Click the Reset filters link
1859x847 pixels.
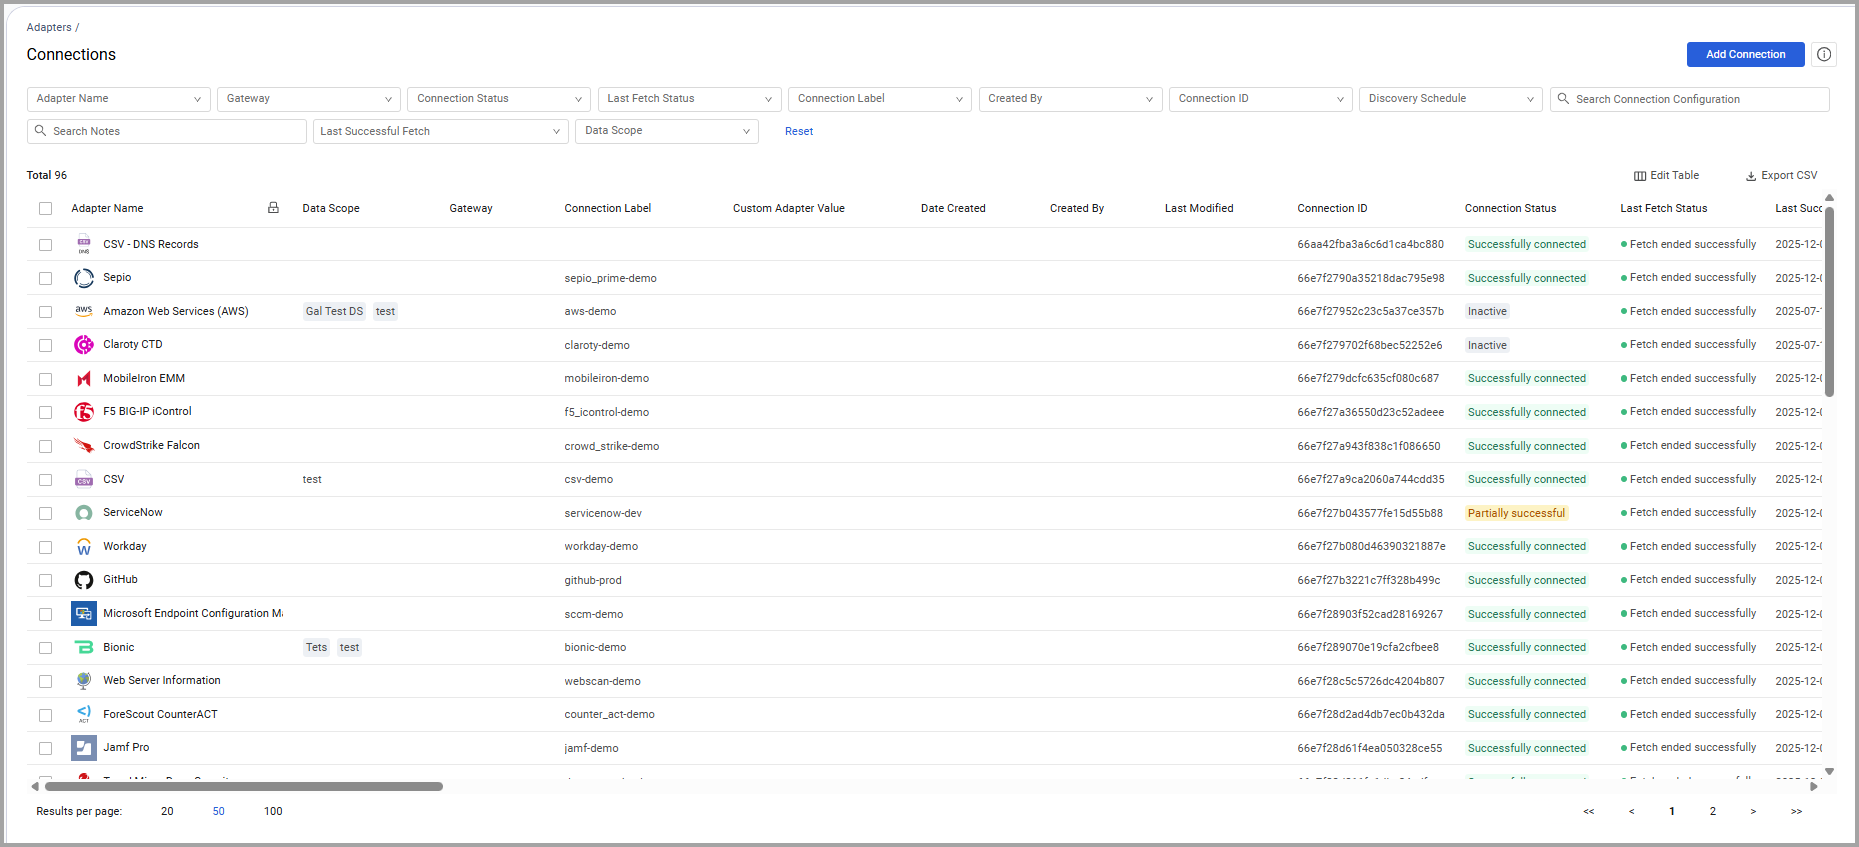[x=799, y=131]
